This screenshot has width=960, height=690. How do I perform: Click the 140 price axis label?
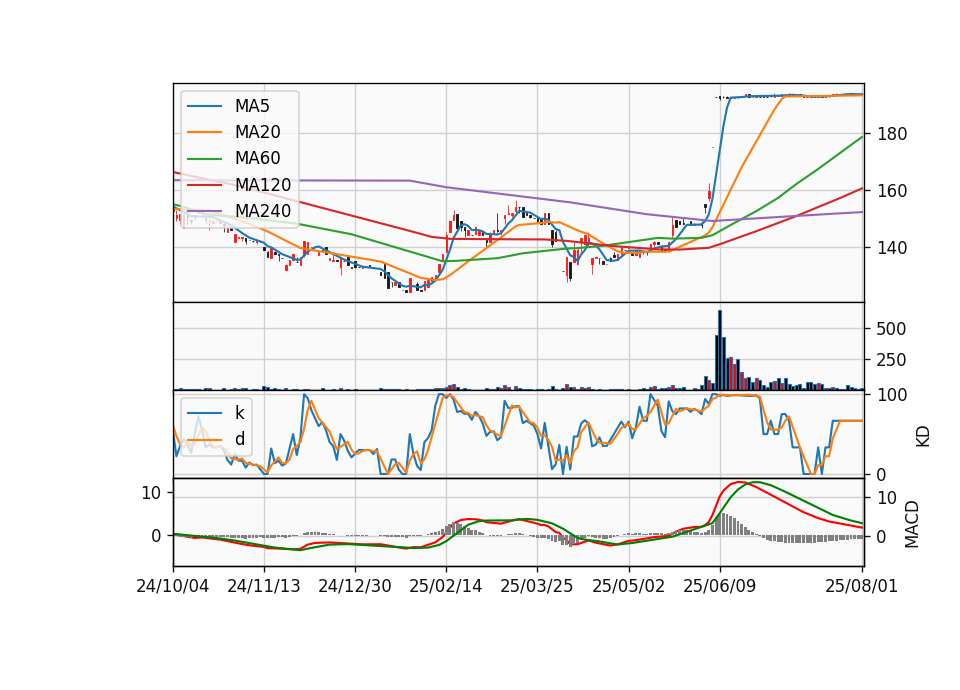[892, 248]
